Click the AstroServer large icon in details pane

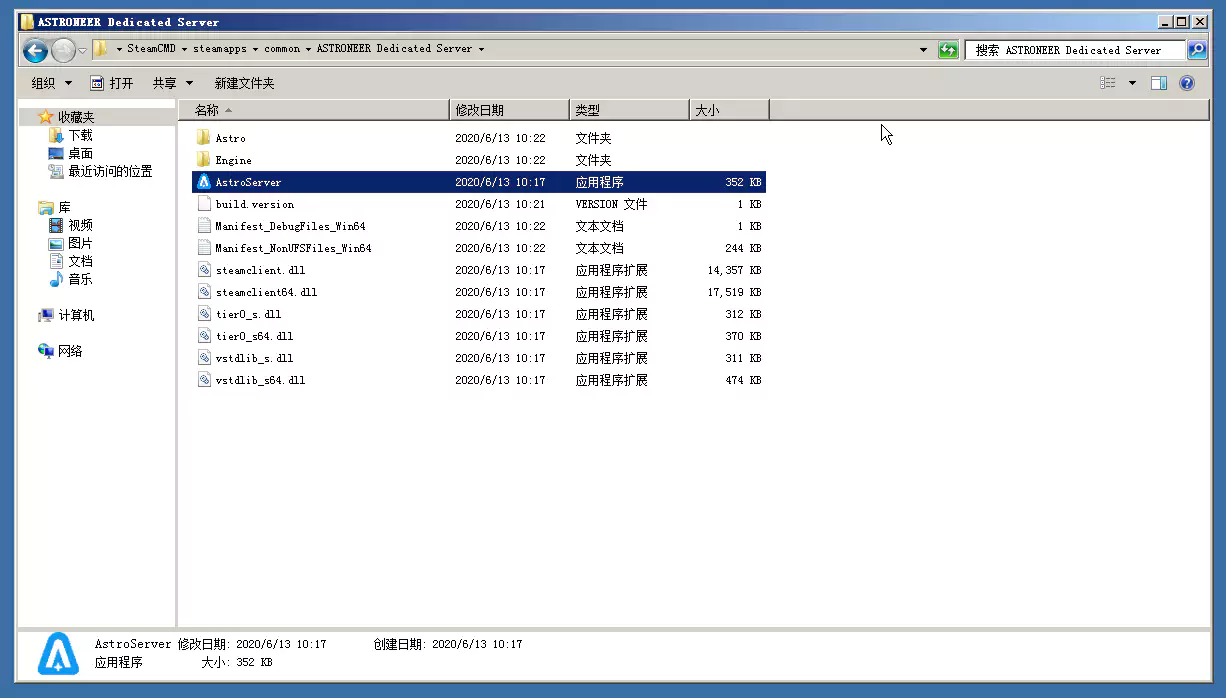click(x=58, y=654)
